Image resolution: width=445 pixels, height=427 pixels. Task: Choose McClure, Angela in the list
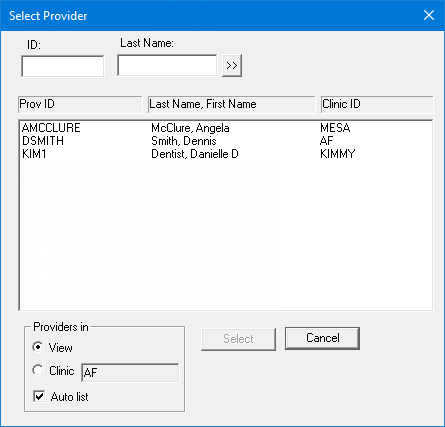click(x=190, y=128)
